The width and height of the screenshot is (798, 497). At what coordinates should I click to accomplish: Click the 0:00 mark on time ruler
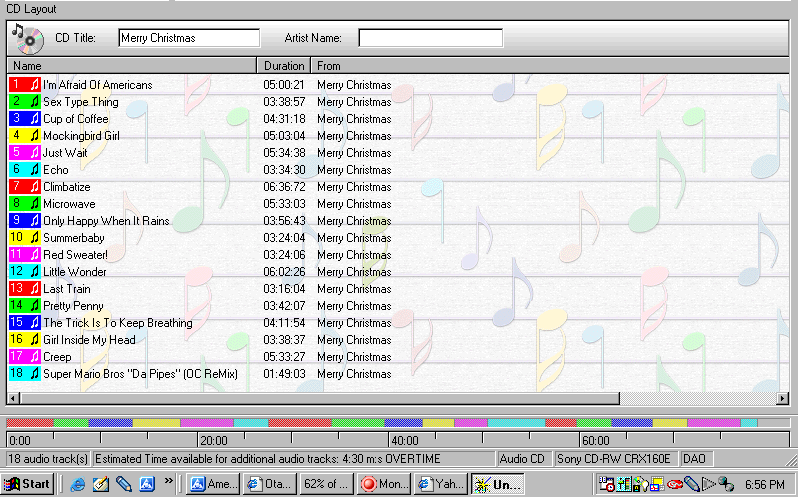pos(20,441)
